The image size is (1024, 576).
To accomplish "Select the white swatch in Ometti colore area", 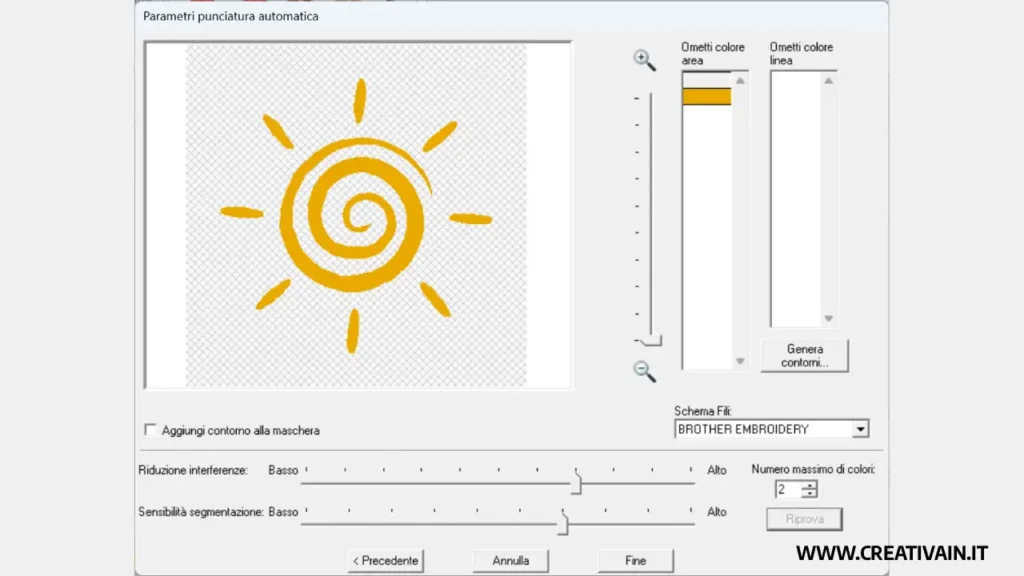I will coord(707,80).
